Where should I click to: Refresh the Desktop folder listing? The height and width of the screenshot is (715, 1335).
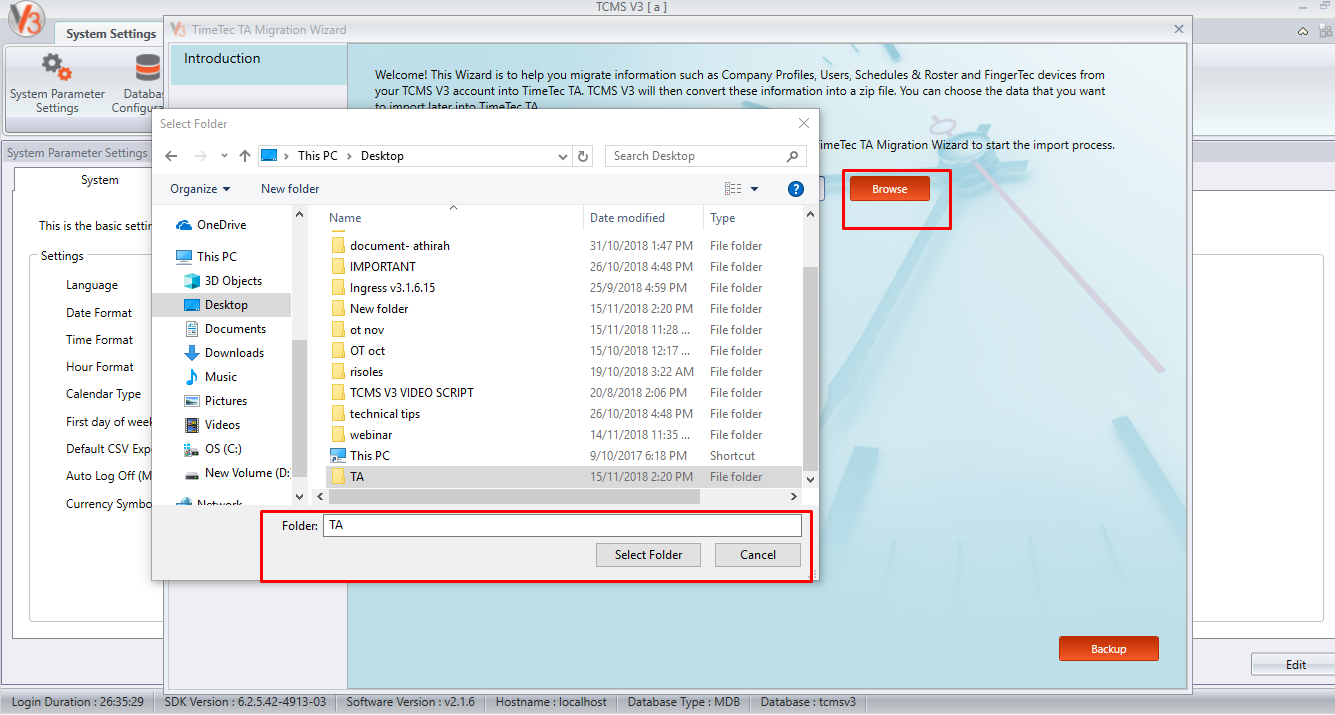point(584,156)
